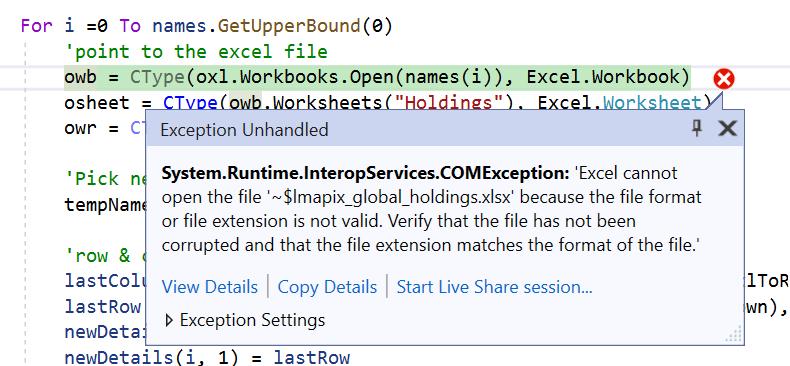Place cursor in 'point to the excel file comment
Screen dimensions: 790x366
(x=196, y=51)
